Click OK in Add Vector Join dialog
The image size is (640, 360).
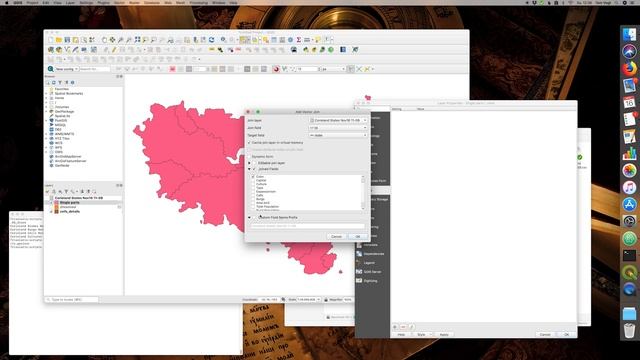(358, 237)
